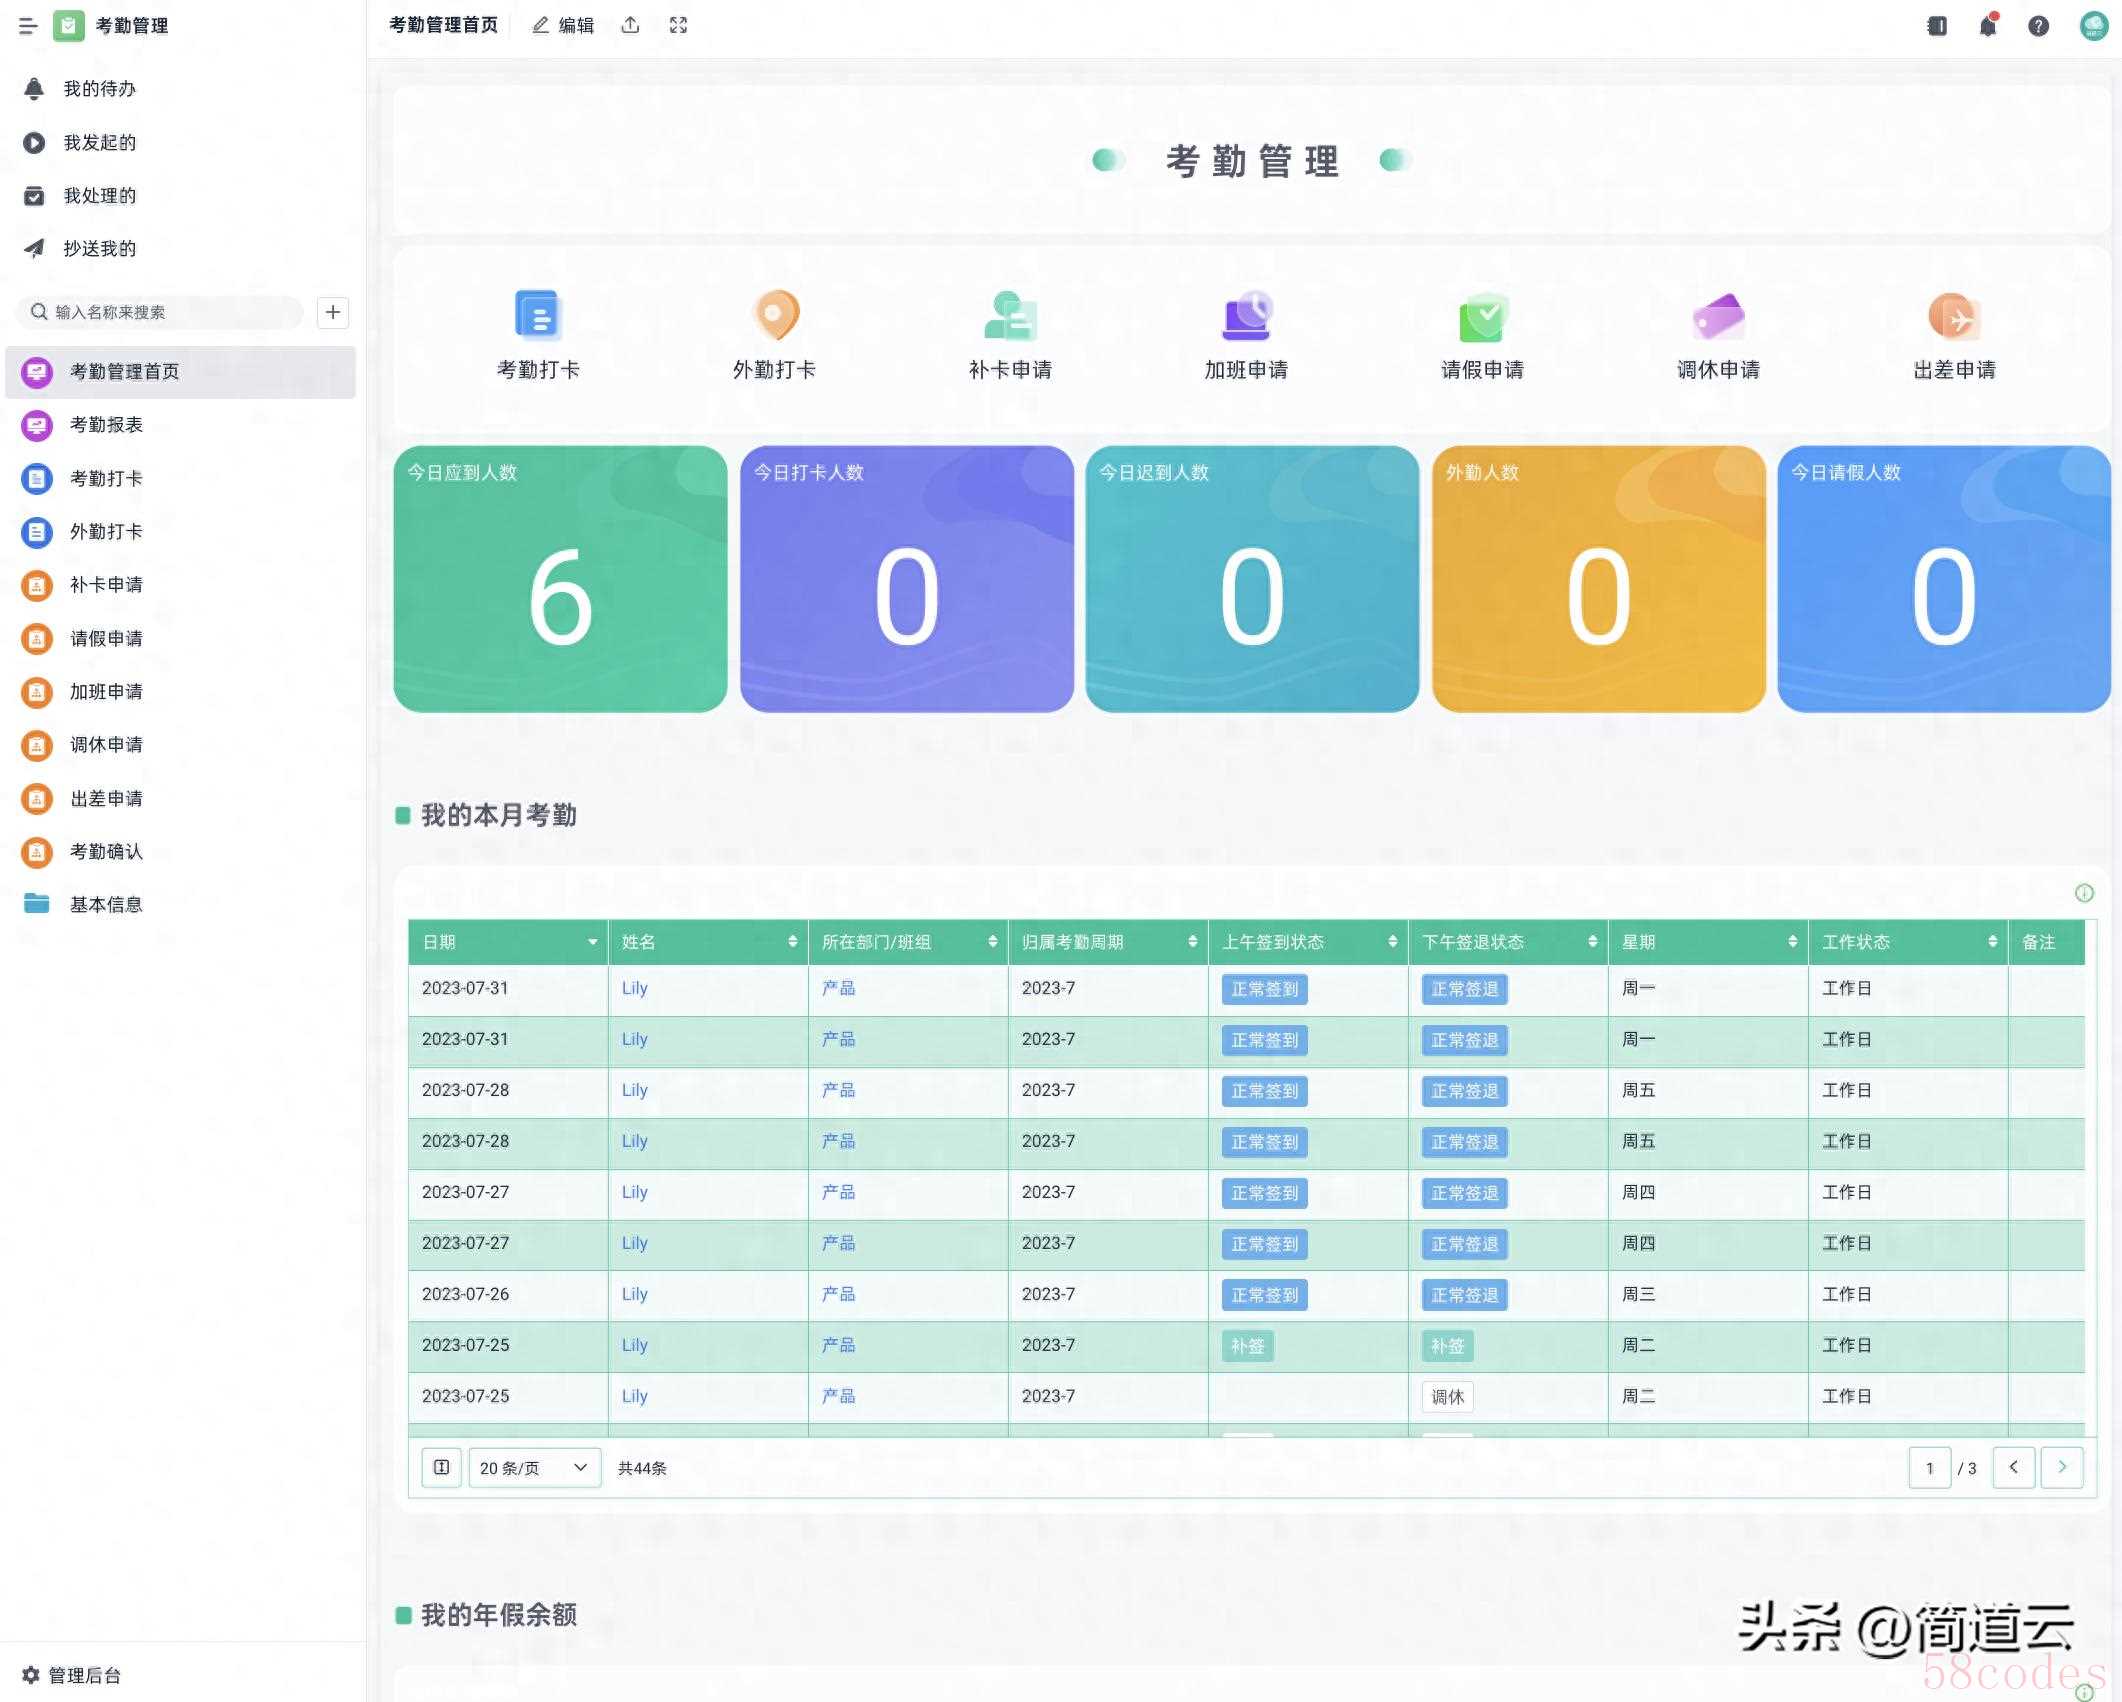Sort by 归属考勤周期 column arrows
The height and width of the screenshot is (1702, 2122).
1193,942
